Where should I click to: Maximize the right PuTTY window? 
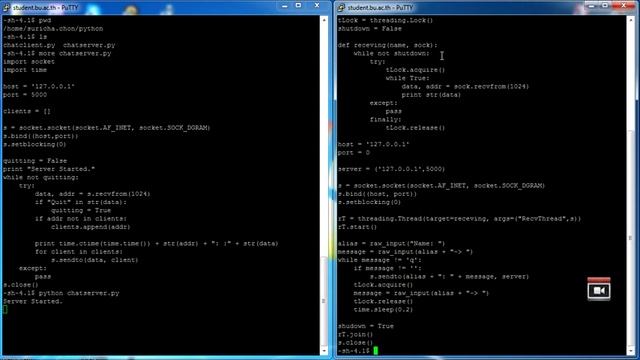coord(605,5)
